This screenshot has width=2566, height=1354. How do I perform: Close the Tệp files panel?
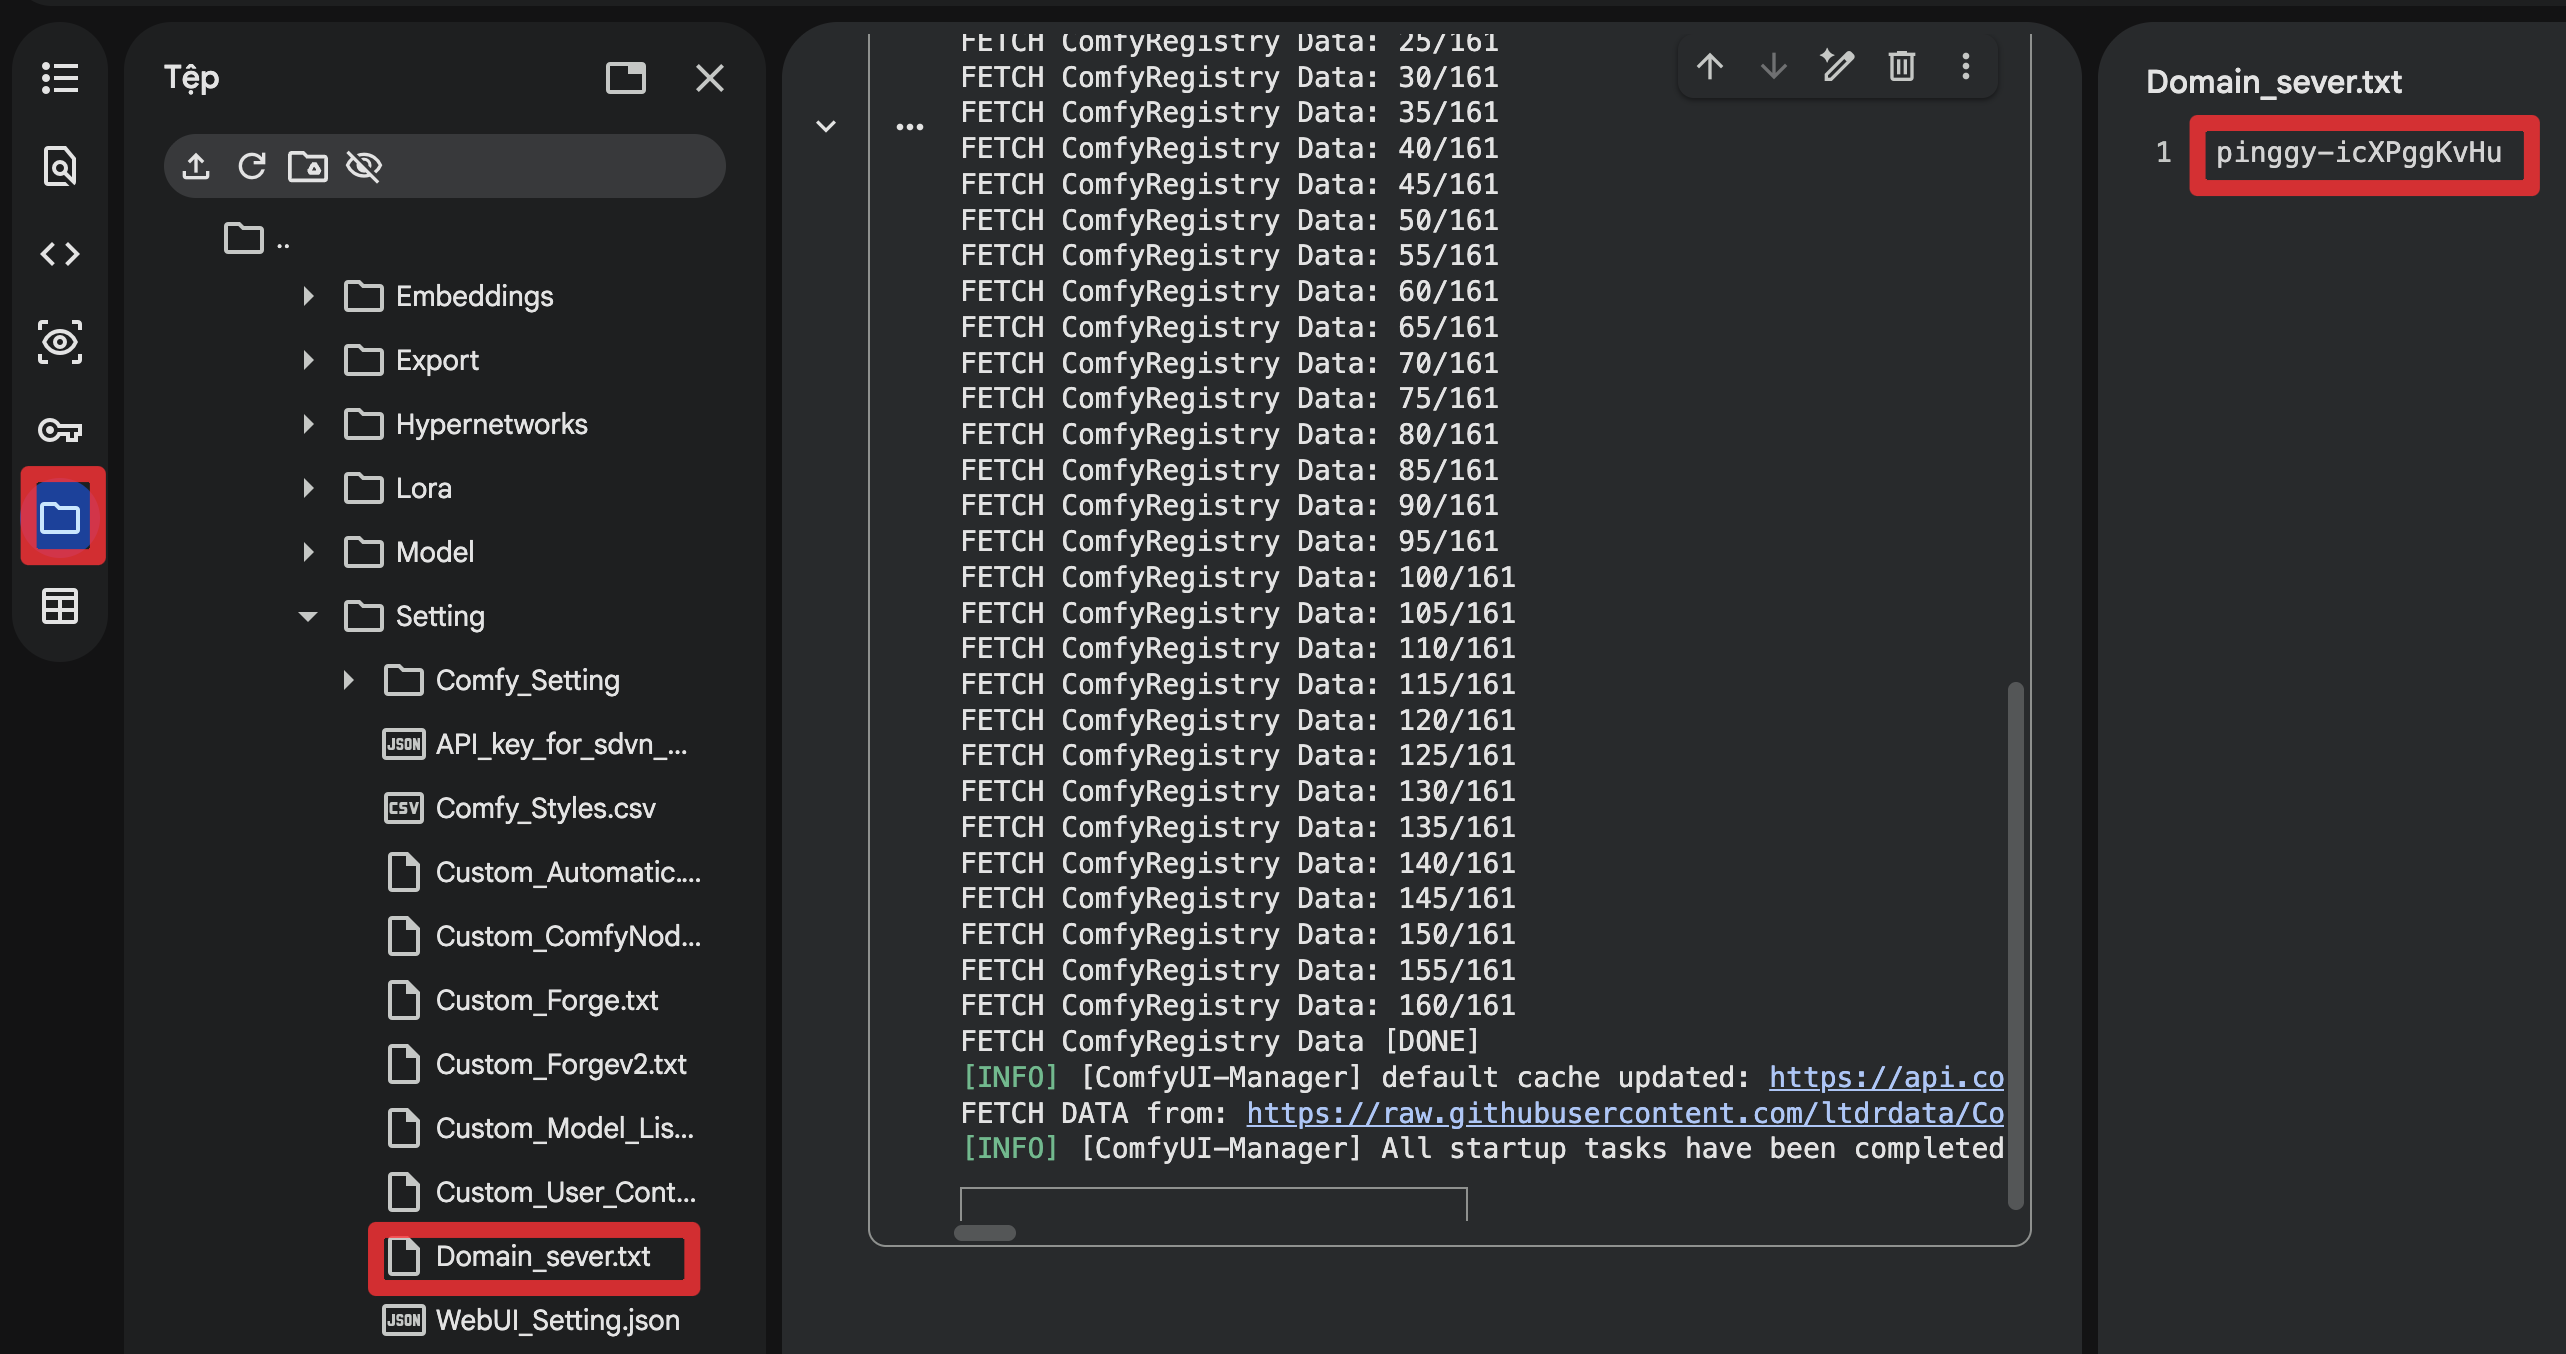point(710,78)
